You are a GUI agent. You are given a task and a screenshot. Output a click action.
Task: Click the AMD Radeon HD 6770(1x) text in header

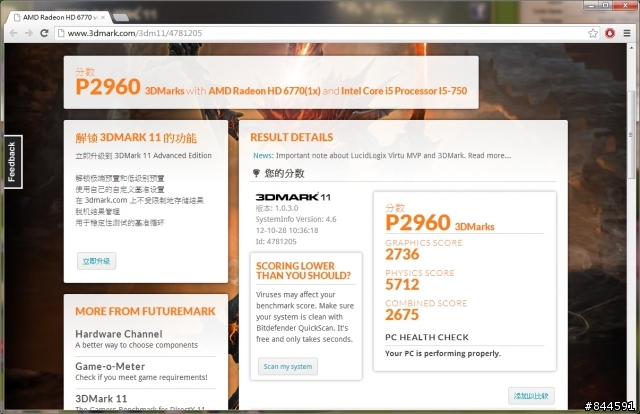pos(264,91)
